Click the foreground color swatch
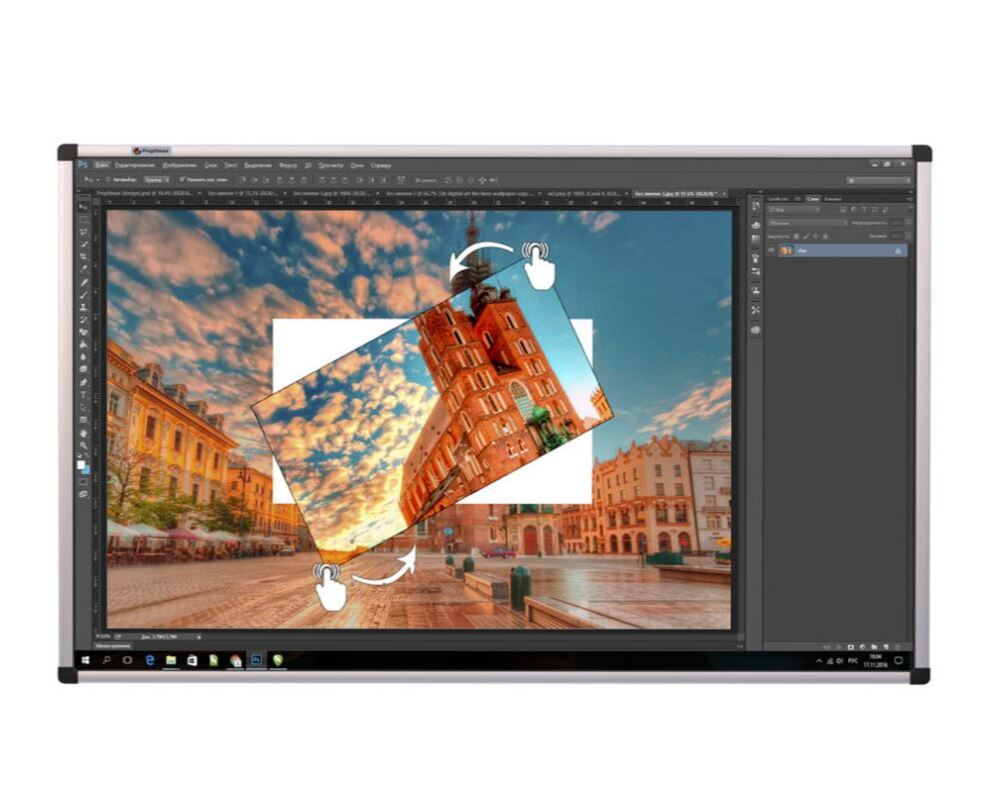This screenshot has height=807, width=1000. pyautogui.click(x=80, y=464)
